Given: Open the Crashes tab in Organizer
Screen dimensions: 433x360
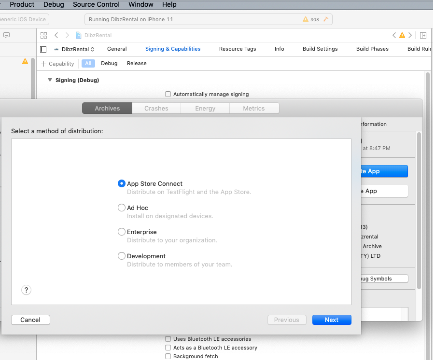Looking at the screenshot, I should (x=156, y=108).
